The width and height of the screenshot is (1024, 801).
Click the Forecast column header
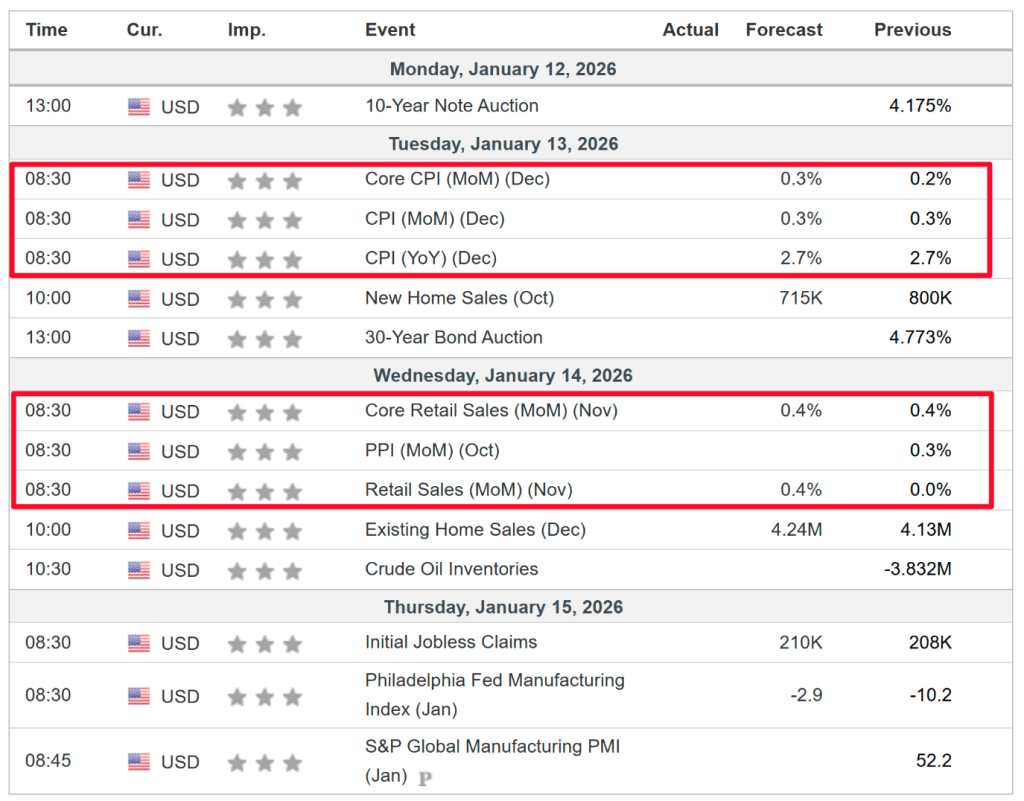(784, 30)
